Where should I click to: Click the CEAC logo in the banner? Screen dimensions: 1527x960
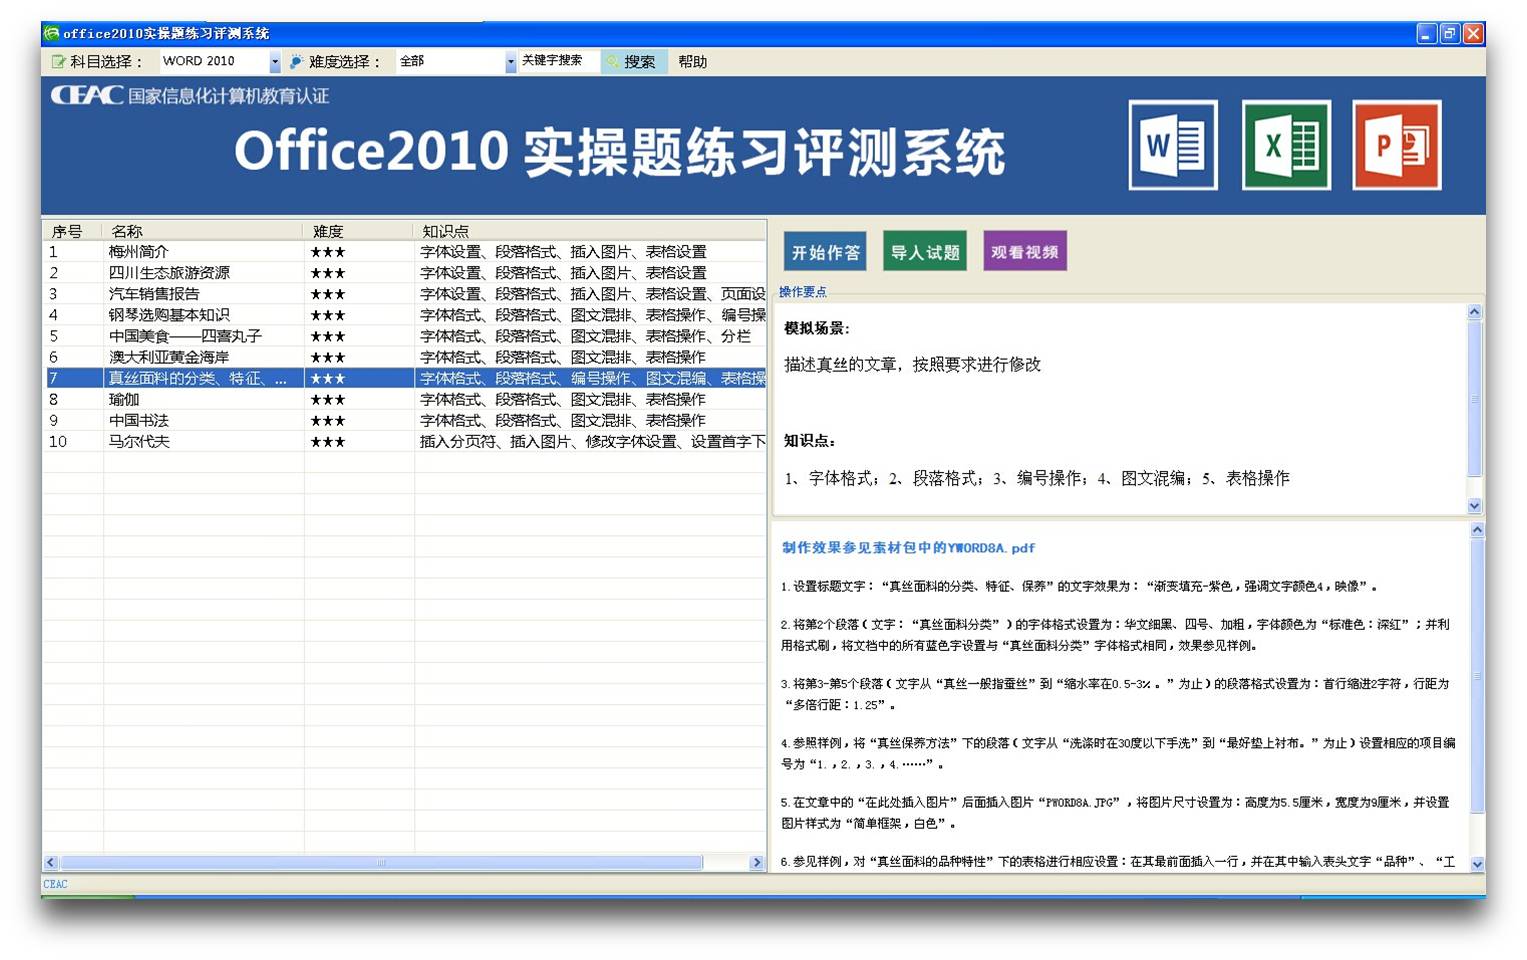pyautogui.click(x=87, y=96)
